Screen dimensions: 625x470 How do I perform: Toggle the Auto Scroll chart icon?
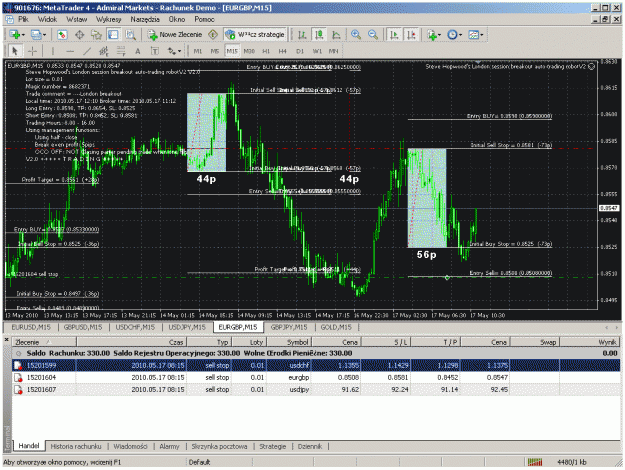click(x=394, y=35)
